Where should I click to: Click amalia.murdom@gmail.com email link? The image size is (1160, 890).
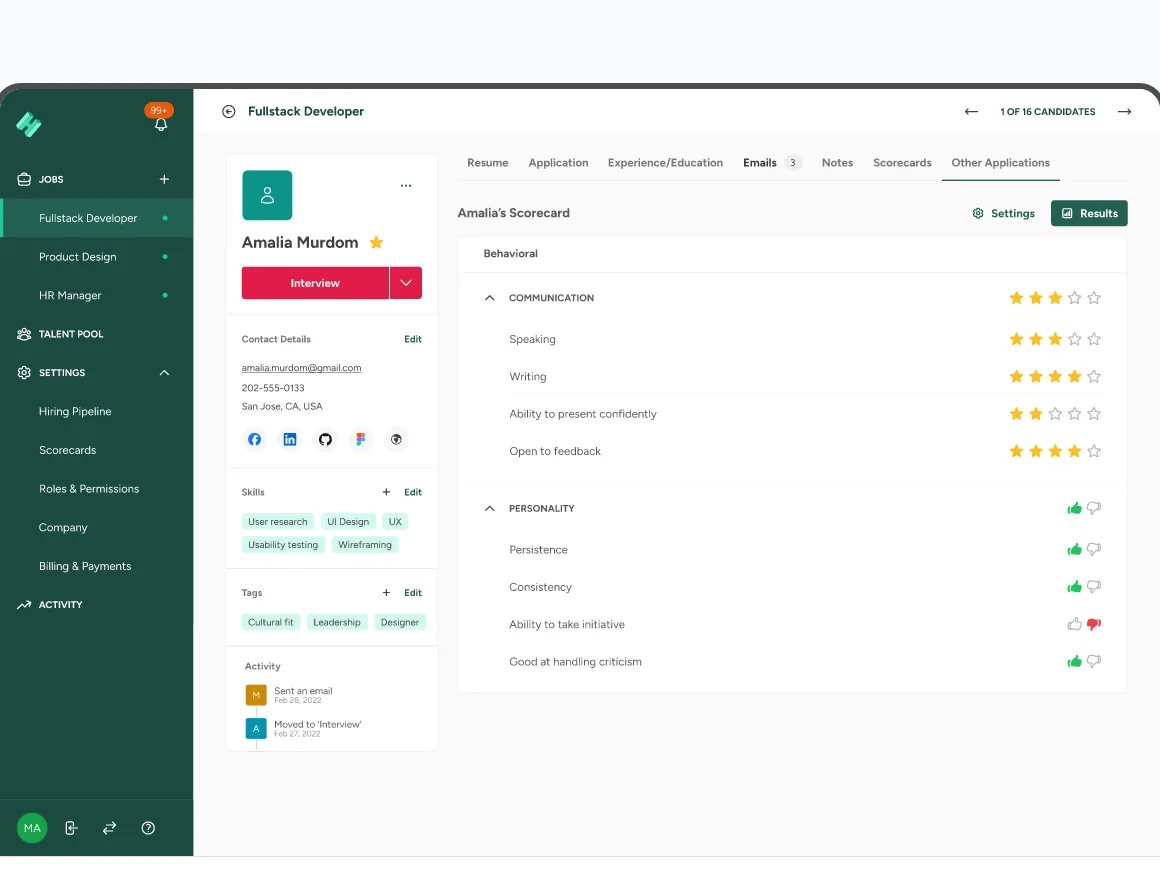click(301, 368)
